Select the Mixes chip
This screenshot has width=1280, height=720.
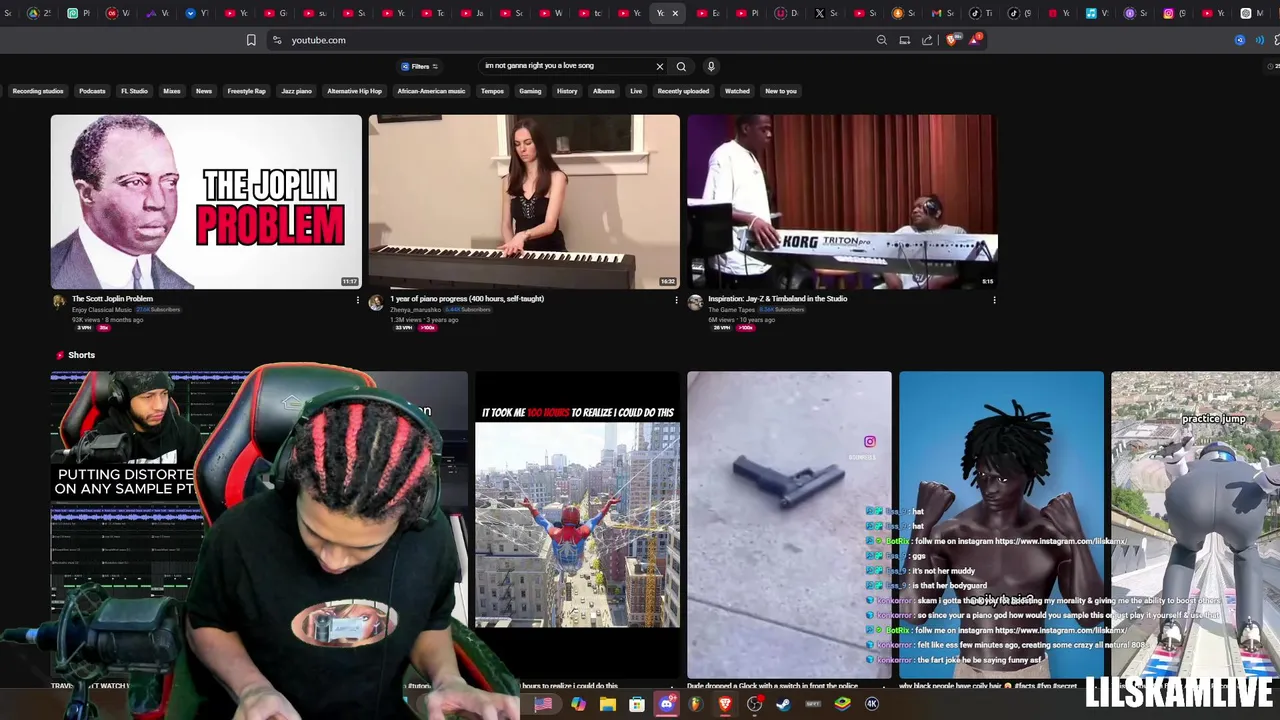click(x=172, y=91)
